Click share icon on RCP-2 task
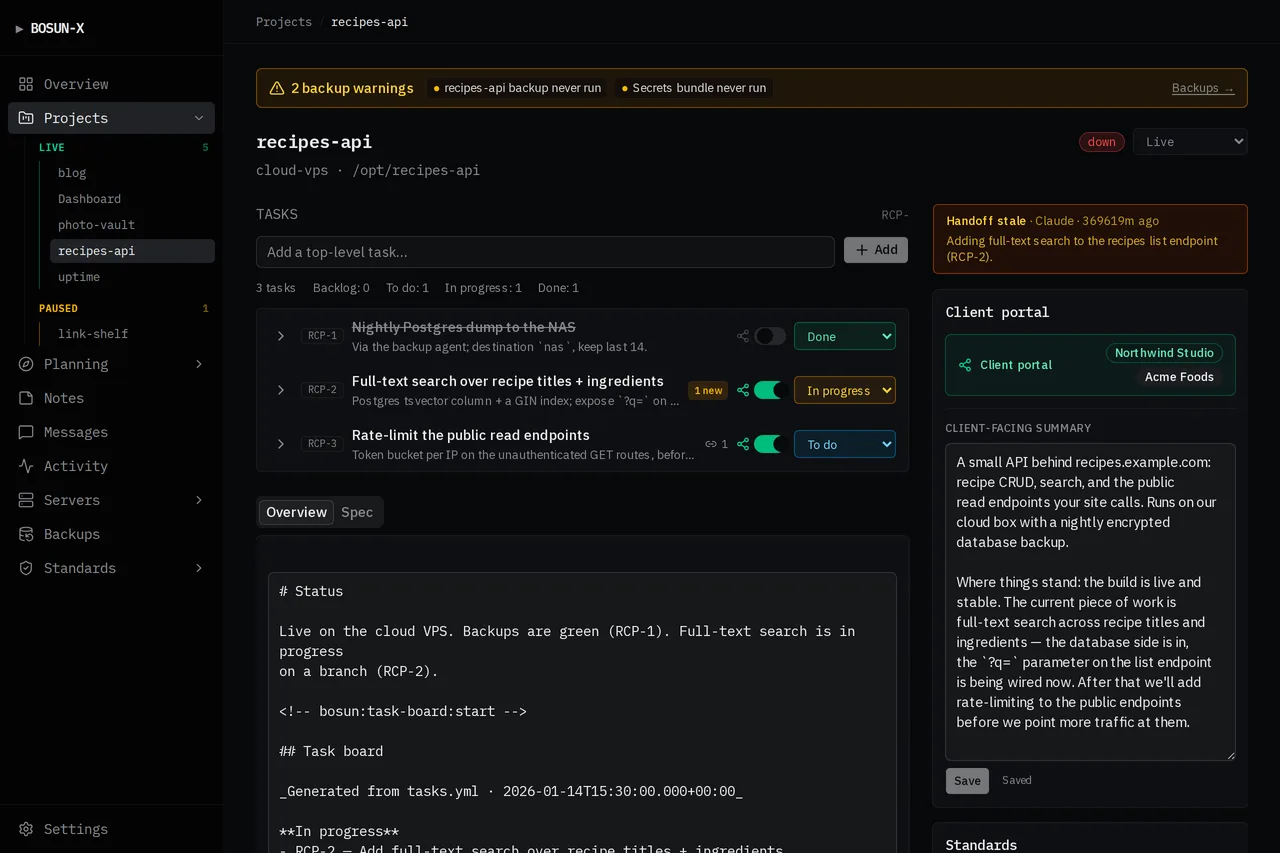The width and height of the screenshot is (1280, 853). tap(743, 390)
